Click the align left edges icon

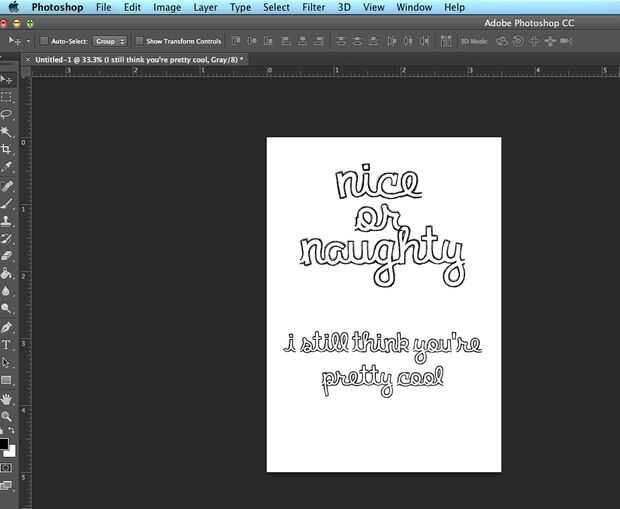[x=286, y=41]
